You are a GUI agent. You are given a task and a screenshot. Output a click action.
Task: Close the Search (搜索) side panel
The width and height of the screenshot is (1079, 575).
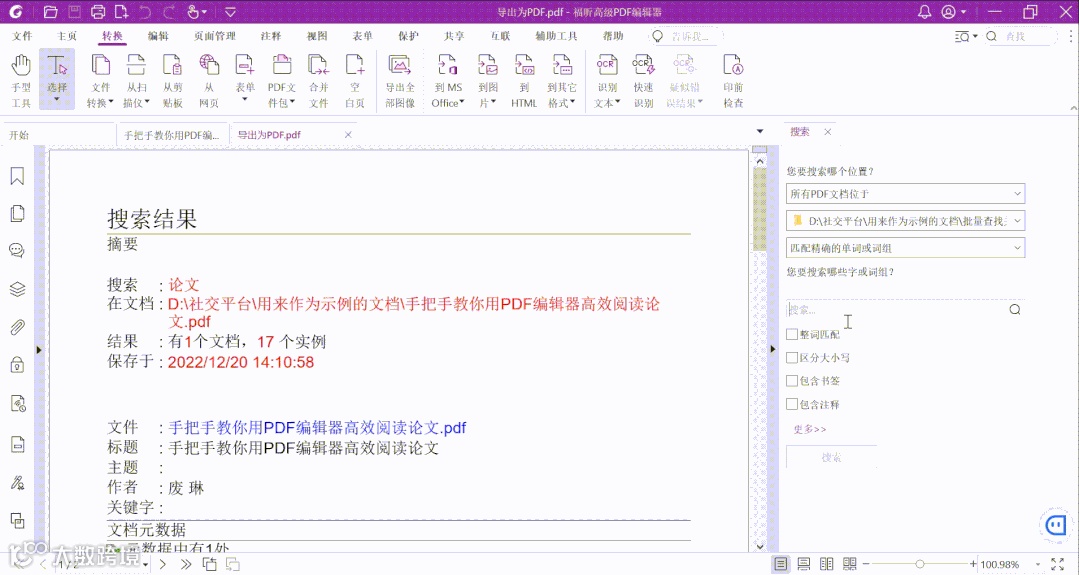pos(828,131)
